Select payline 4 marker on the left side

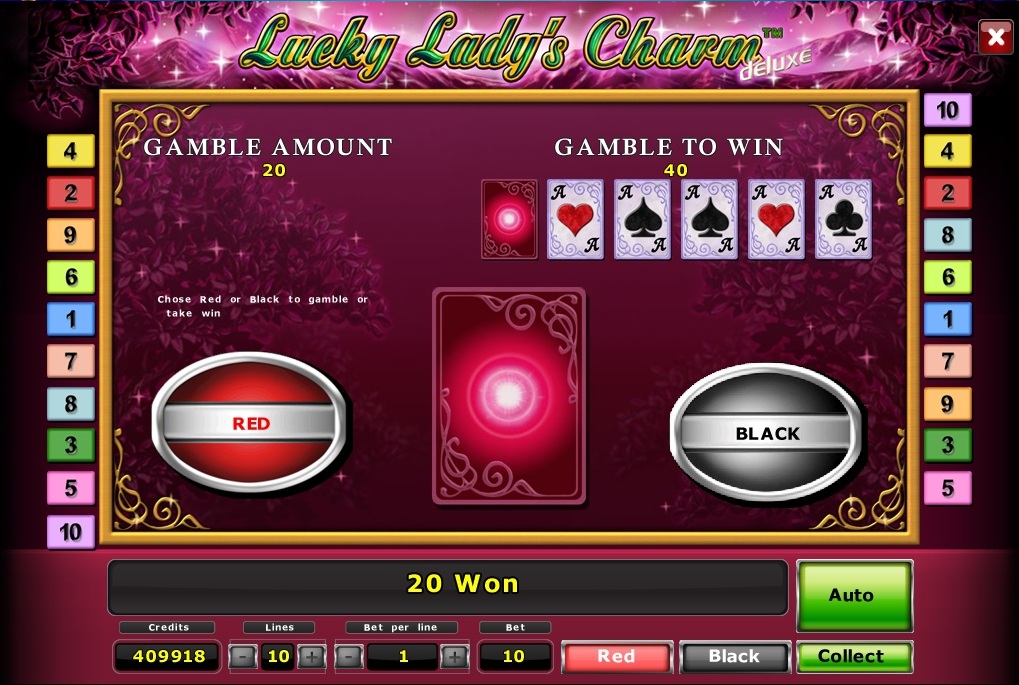tap(71, 151)
